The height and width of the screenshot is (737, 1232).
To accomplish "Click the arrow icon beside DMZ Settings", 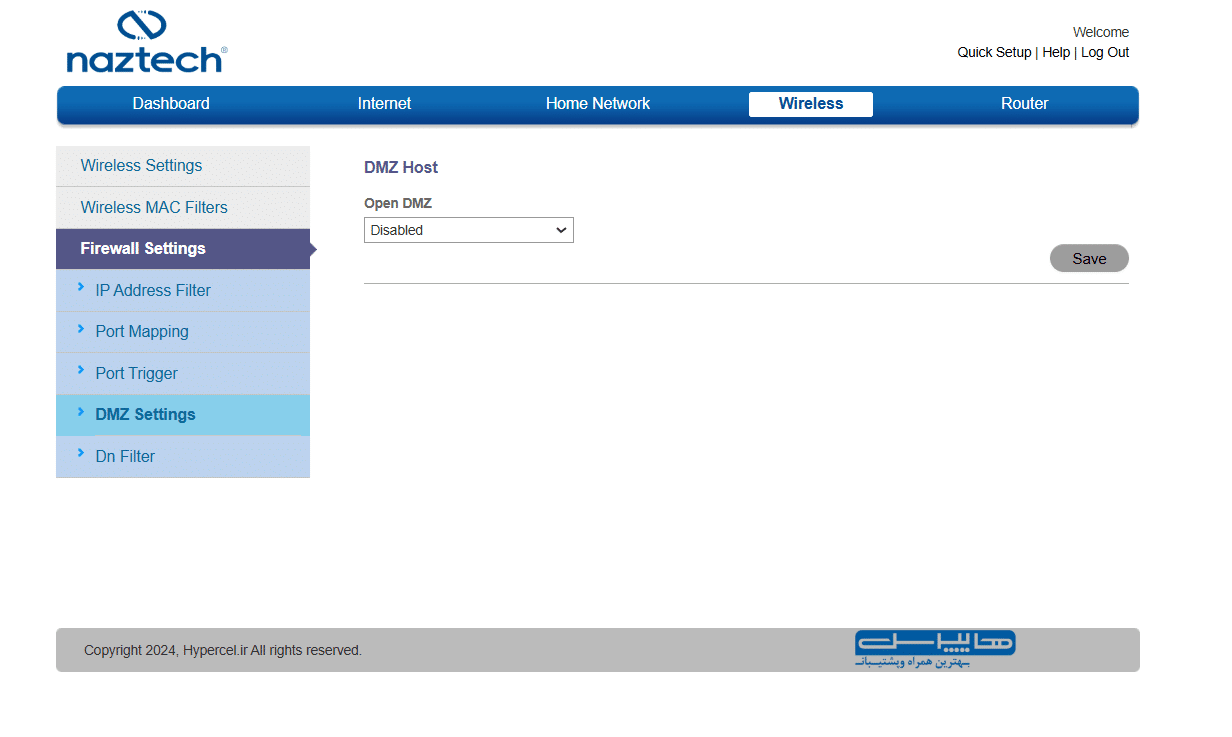I will point(80,412).
